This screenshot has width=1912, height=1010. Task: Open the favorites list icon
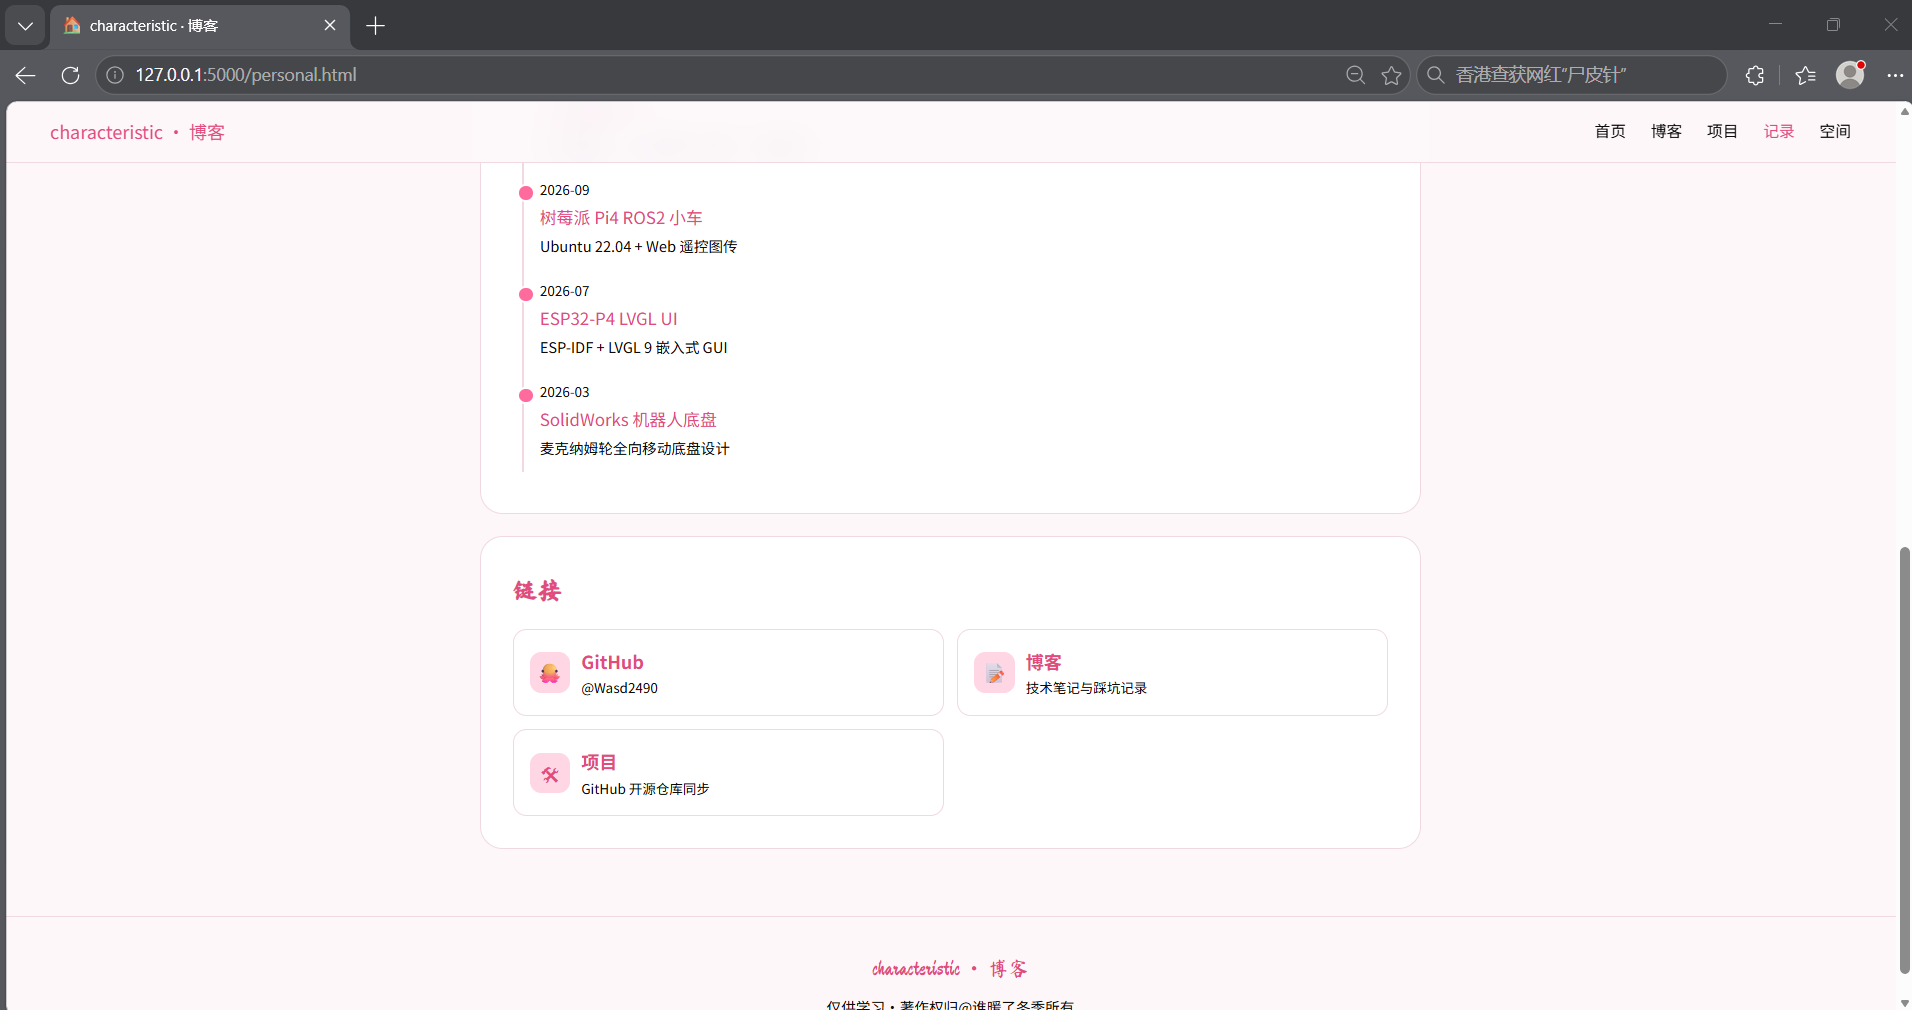tap(1805, 75)
